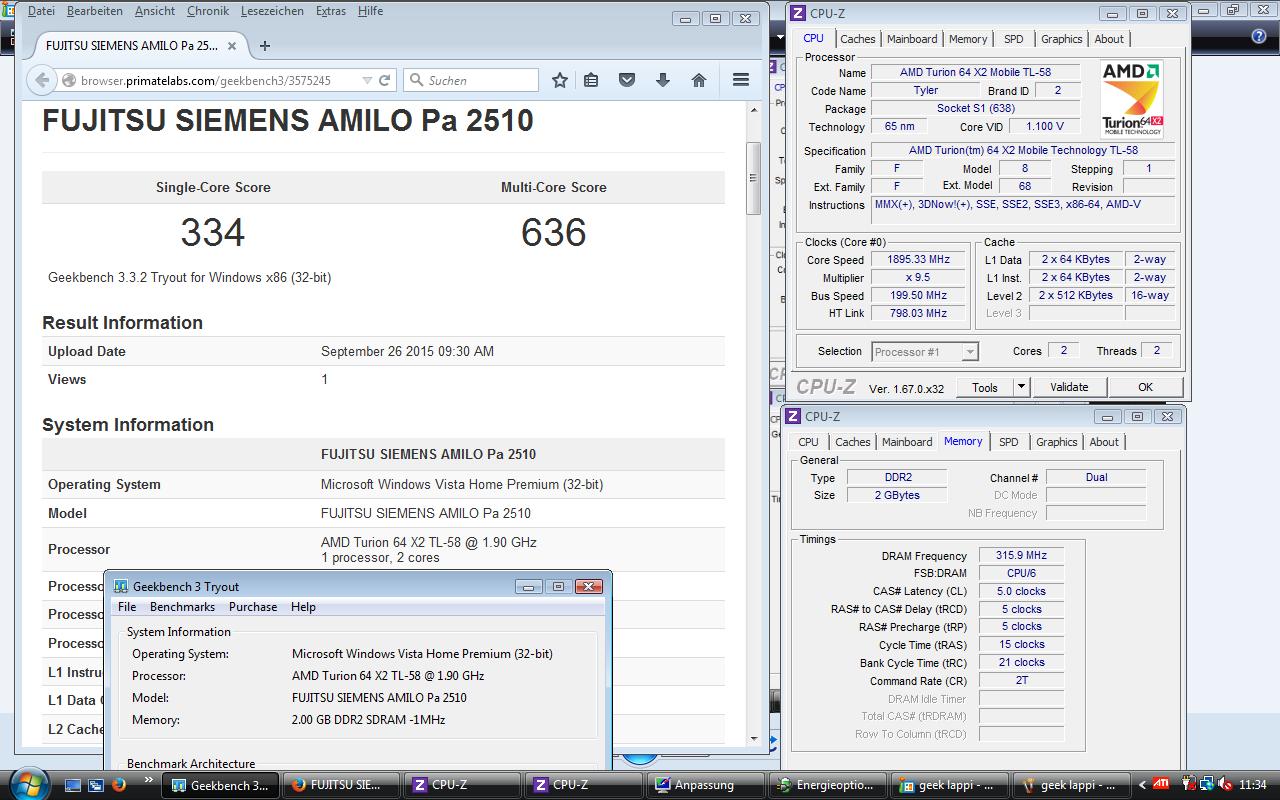Activate Energieoptionen taskbar button
This screenshot has height=800, width=1280.
tap(826, 785)
